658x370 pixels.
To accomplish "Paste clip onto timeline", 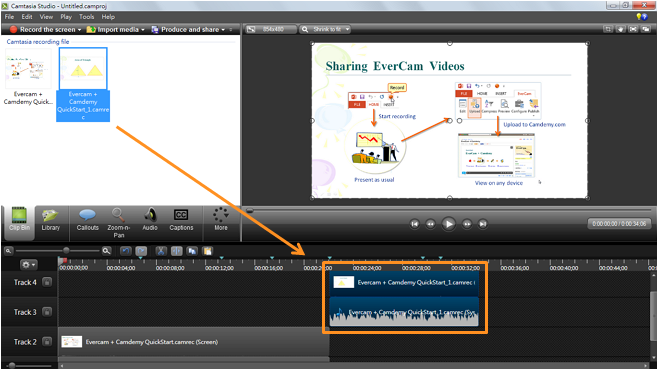I will click(208, 251).
